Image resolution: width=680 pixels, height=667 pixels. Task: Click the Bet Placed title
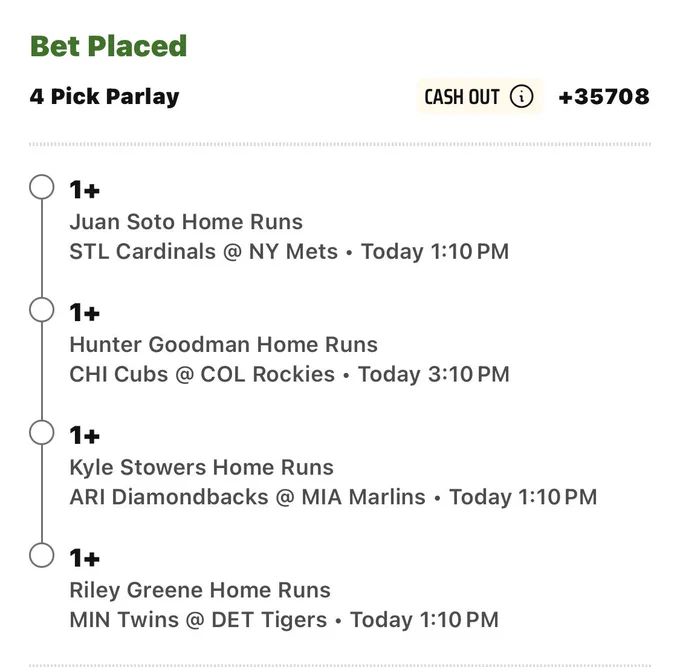click(108, 46)
